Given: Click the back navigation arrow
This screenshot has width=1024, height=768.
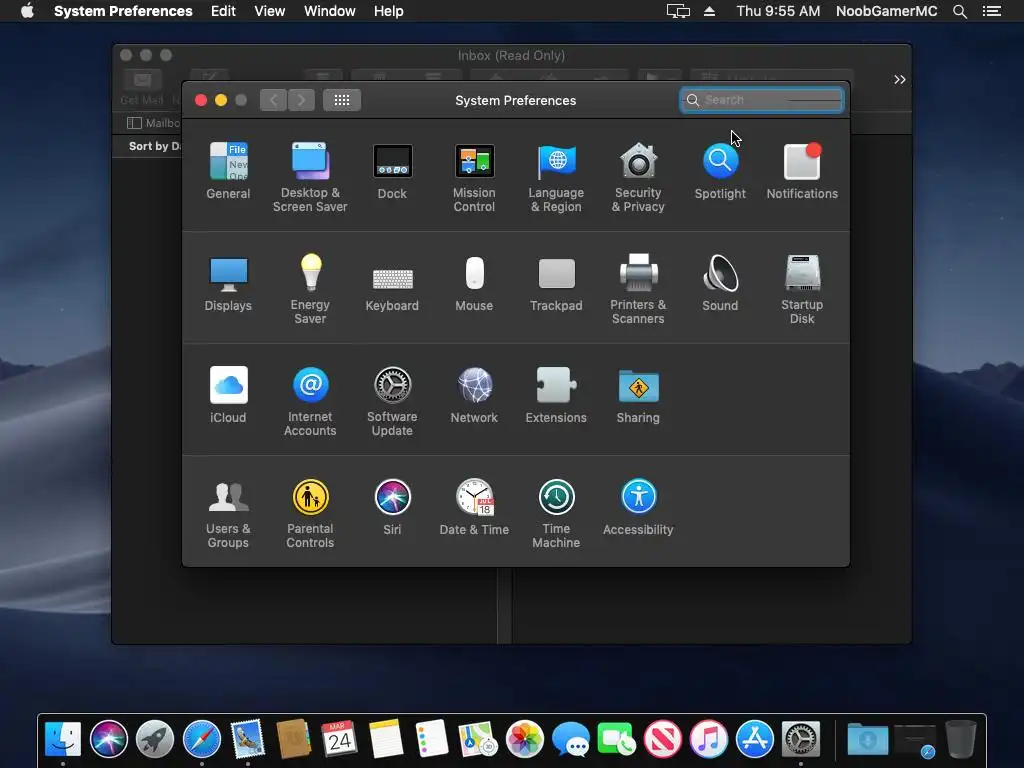Looking at the screenshot, I should click(273, 100).
